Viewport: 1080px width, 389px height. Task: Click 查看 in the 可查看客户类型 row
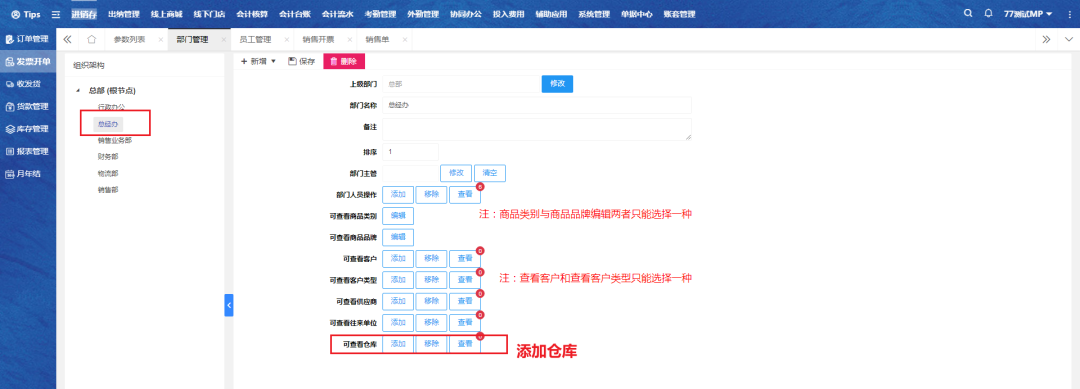tap(465, 280)
